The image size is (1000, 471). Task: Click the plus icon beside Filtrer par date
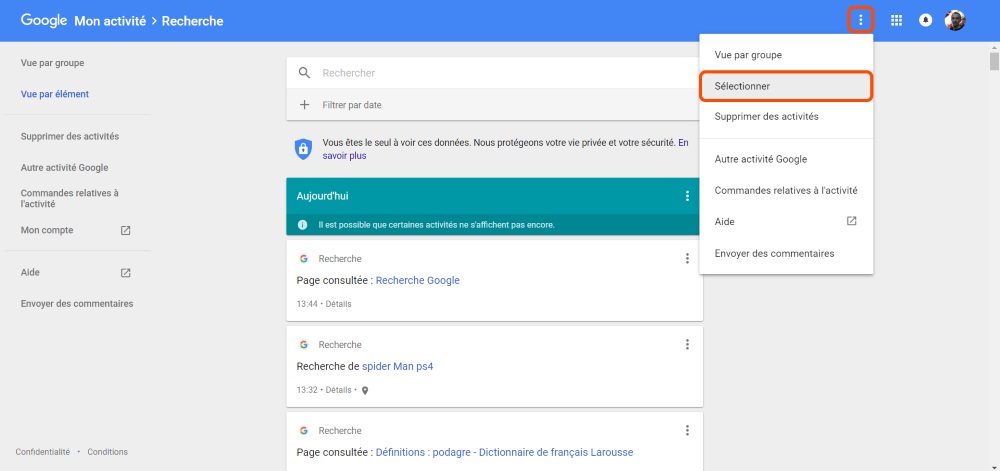point(305,105)
